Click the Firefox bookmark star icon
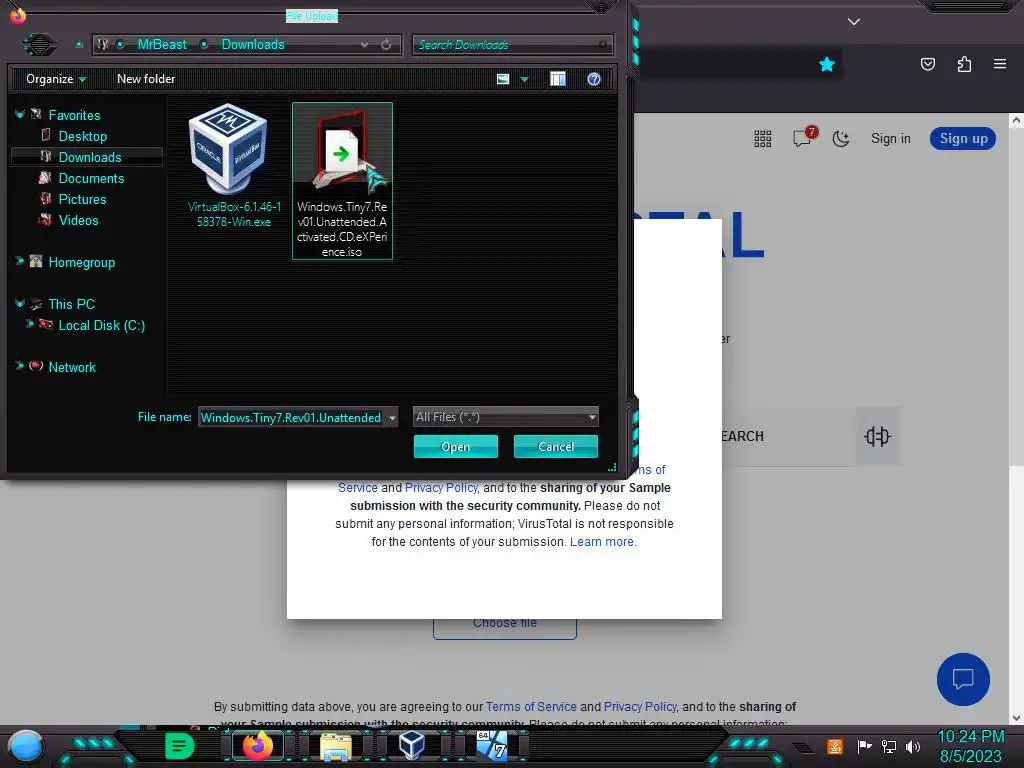The image size is (1024, 768). pos(827,64)
